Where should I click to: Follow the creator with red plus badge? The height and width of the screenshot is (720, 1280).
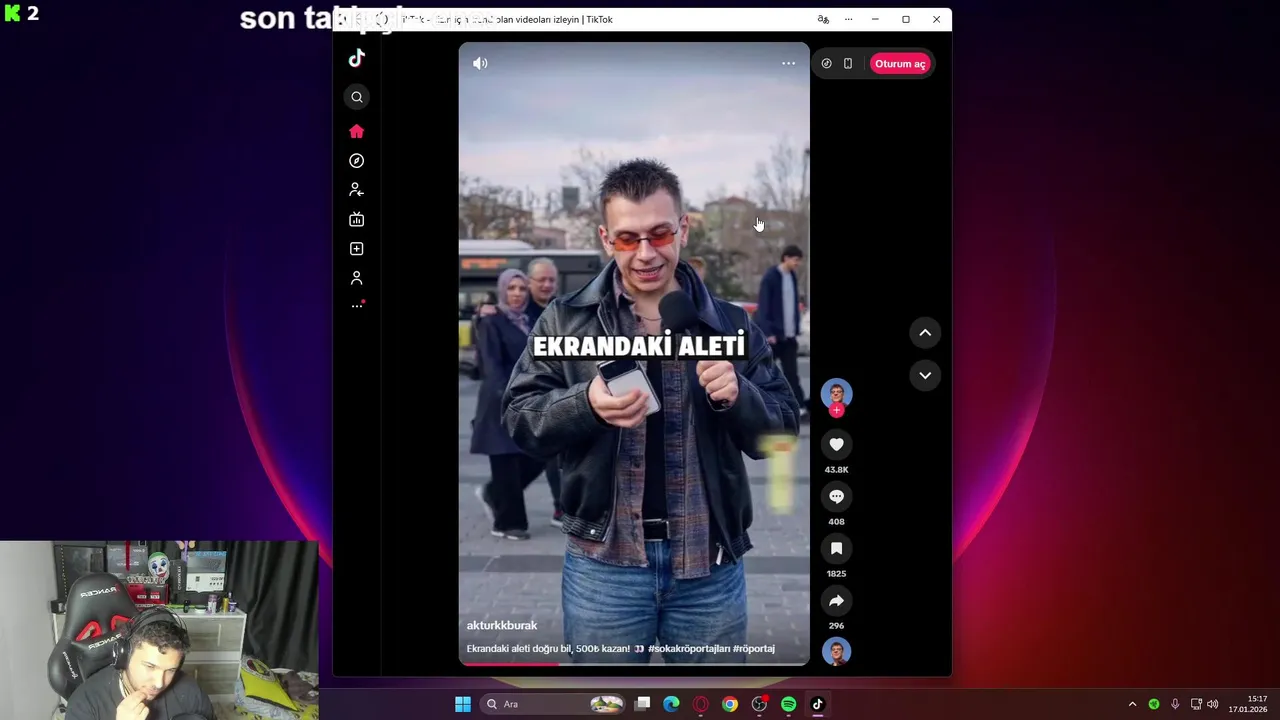point(837,410)
